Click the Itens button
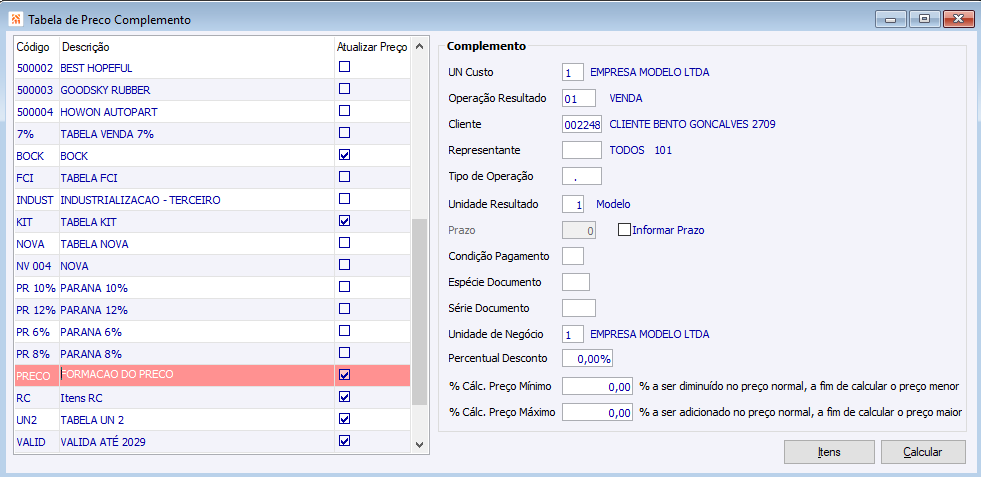981x477 pixels. (828, 452)
